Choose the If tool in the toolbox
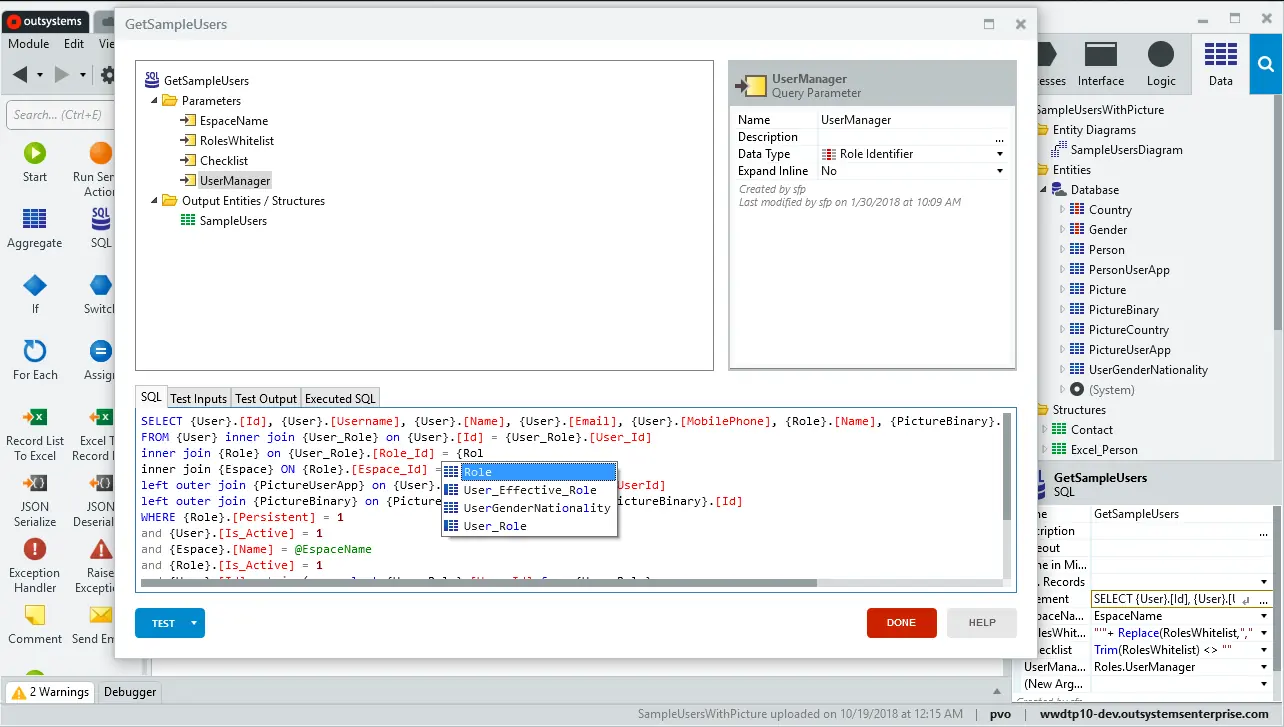 click(x=34, y=295)
